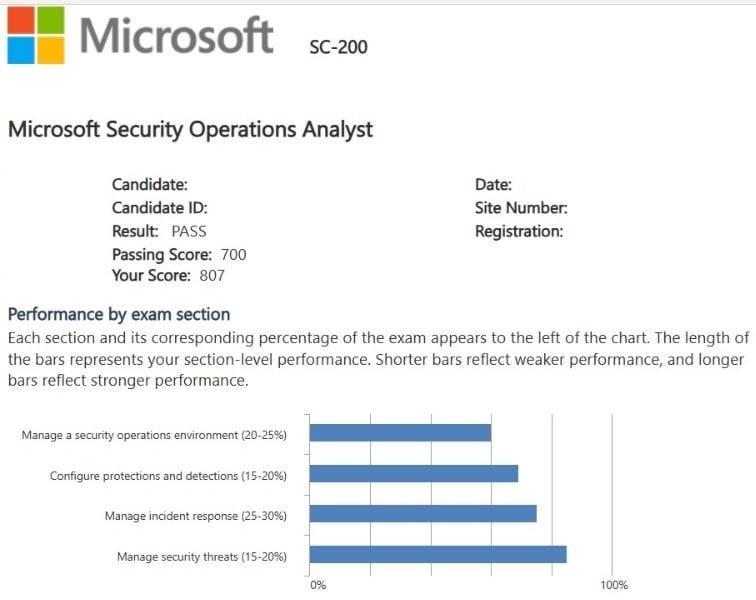Click the SC-200 exam code
The height and width of the screenshot is (600, 756).
pyautogui.click(x=339, y=46)
